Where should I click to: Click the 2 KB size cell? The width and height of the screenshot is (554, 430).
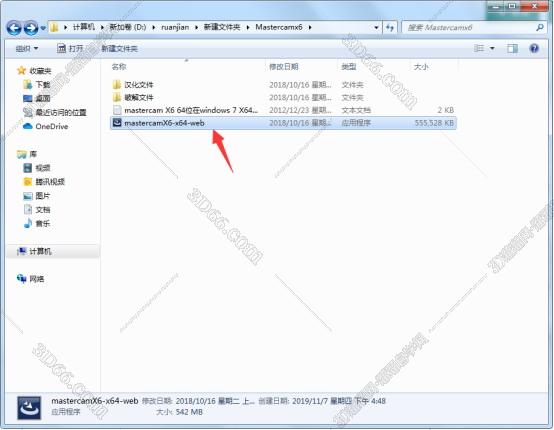coord(446,110)
